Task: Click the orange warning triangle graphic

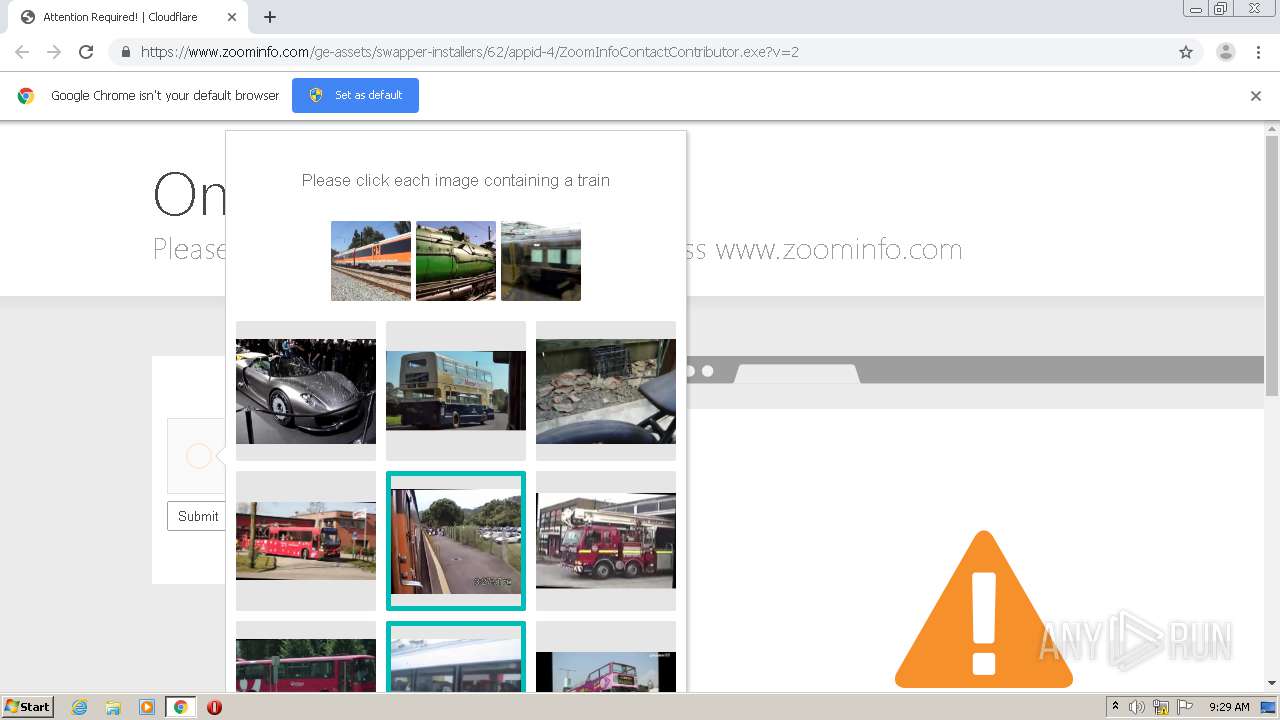Action: click(x=984, y=609)
